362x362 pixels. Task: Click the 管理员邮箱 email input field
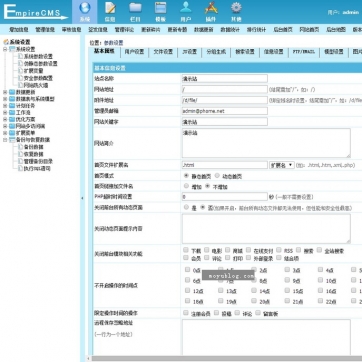point(225,111)
